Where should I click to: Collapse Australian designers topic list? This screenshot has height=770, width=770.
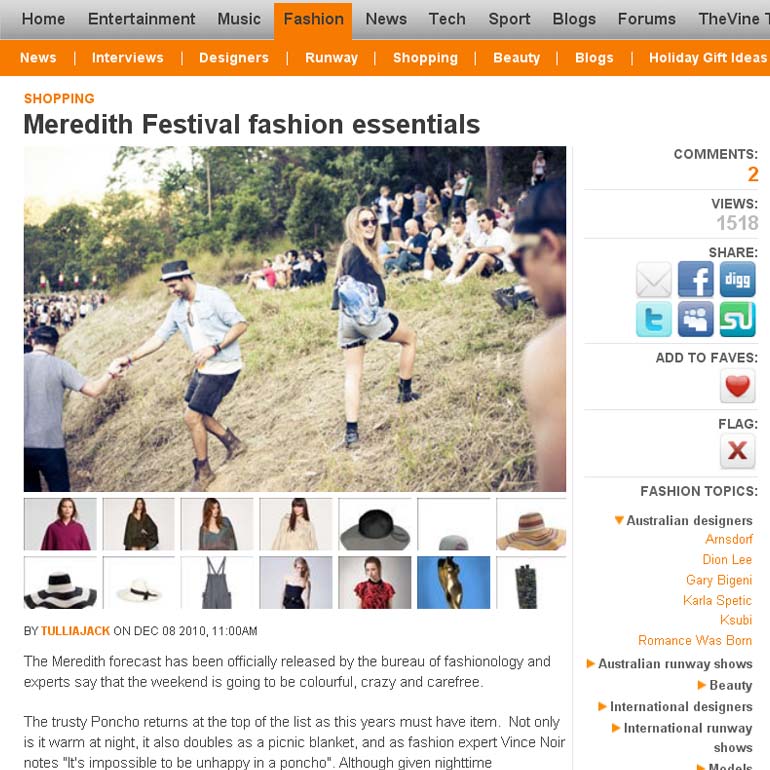pos(683,520)
